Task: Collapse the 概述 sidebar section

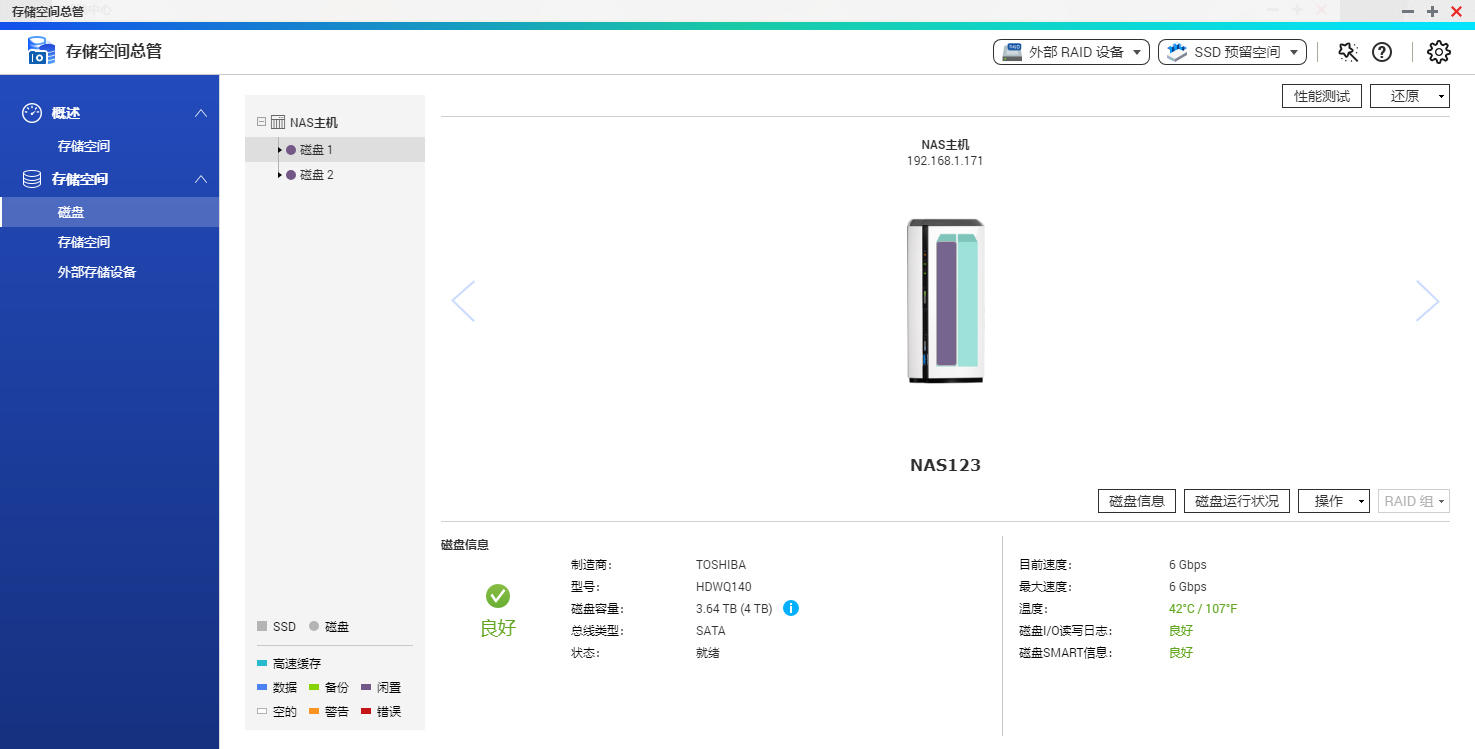Action: point(201,113)
